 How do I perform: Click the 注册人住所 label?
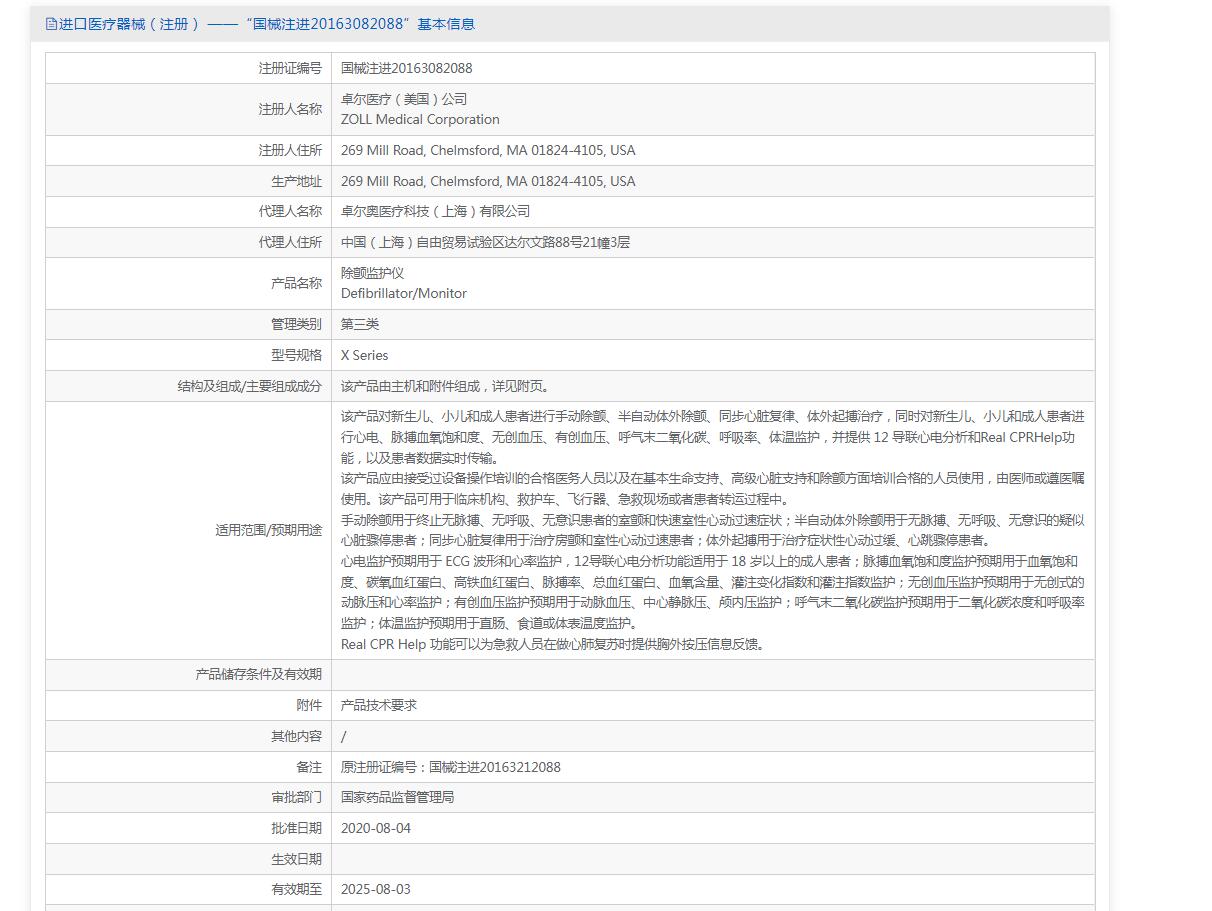pyautogui.click(x=290, y=150)
